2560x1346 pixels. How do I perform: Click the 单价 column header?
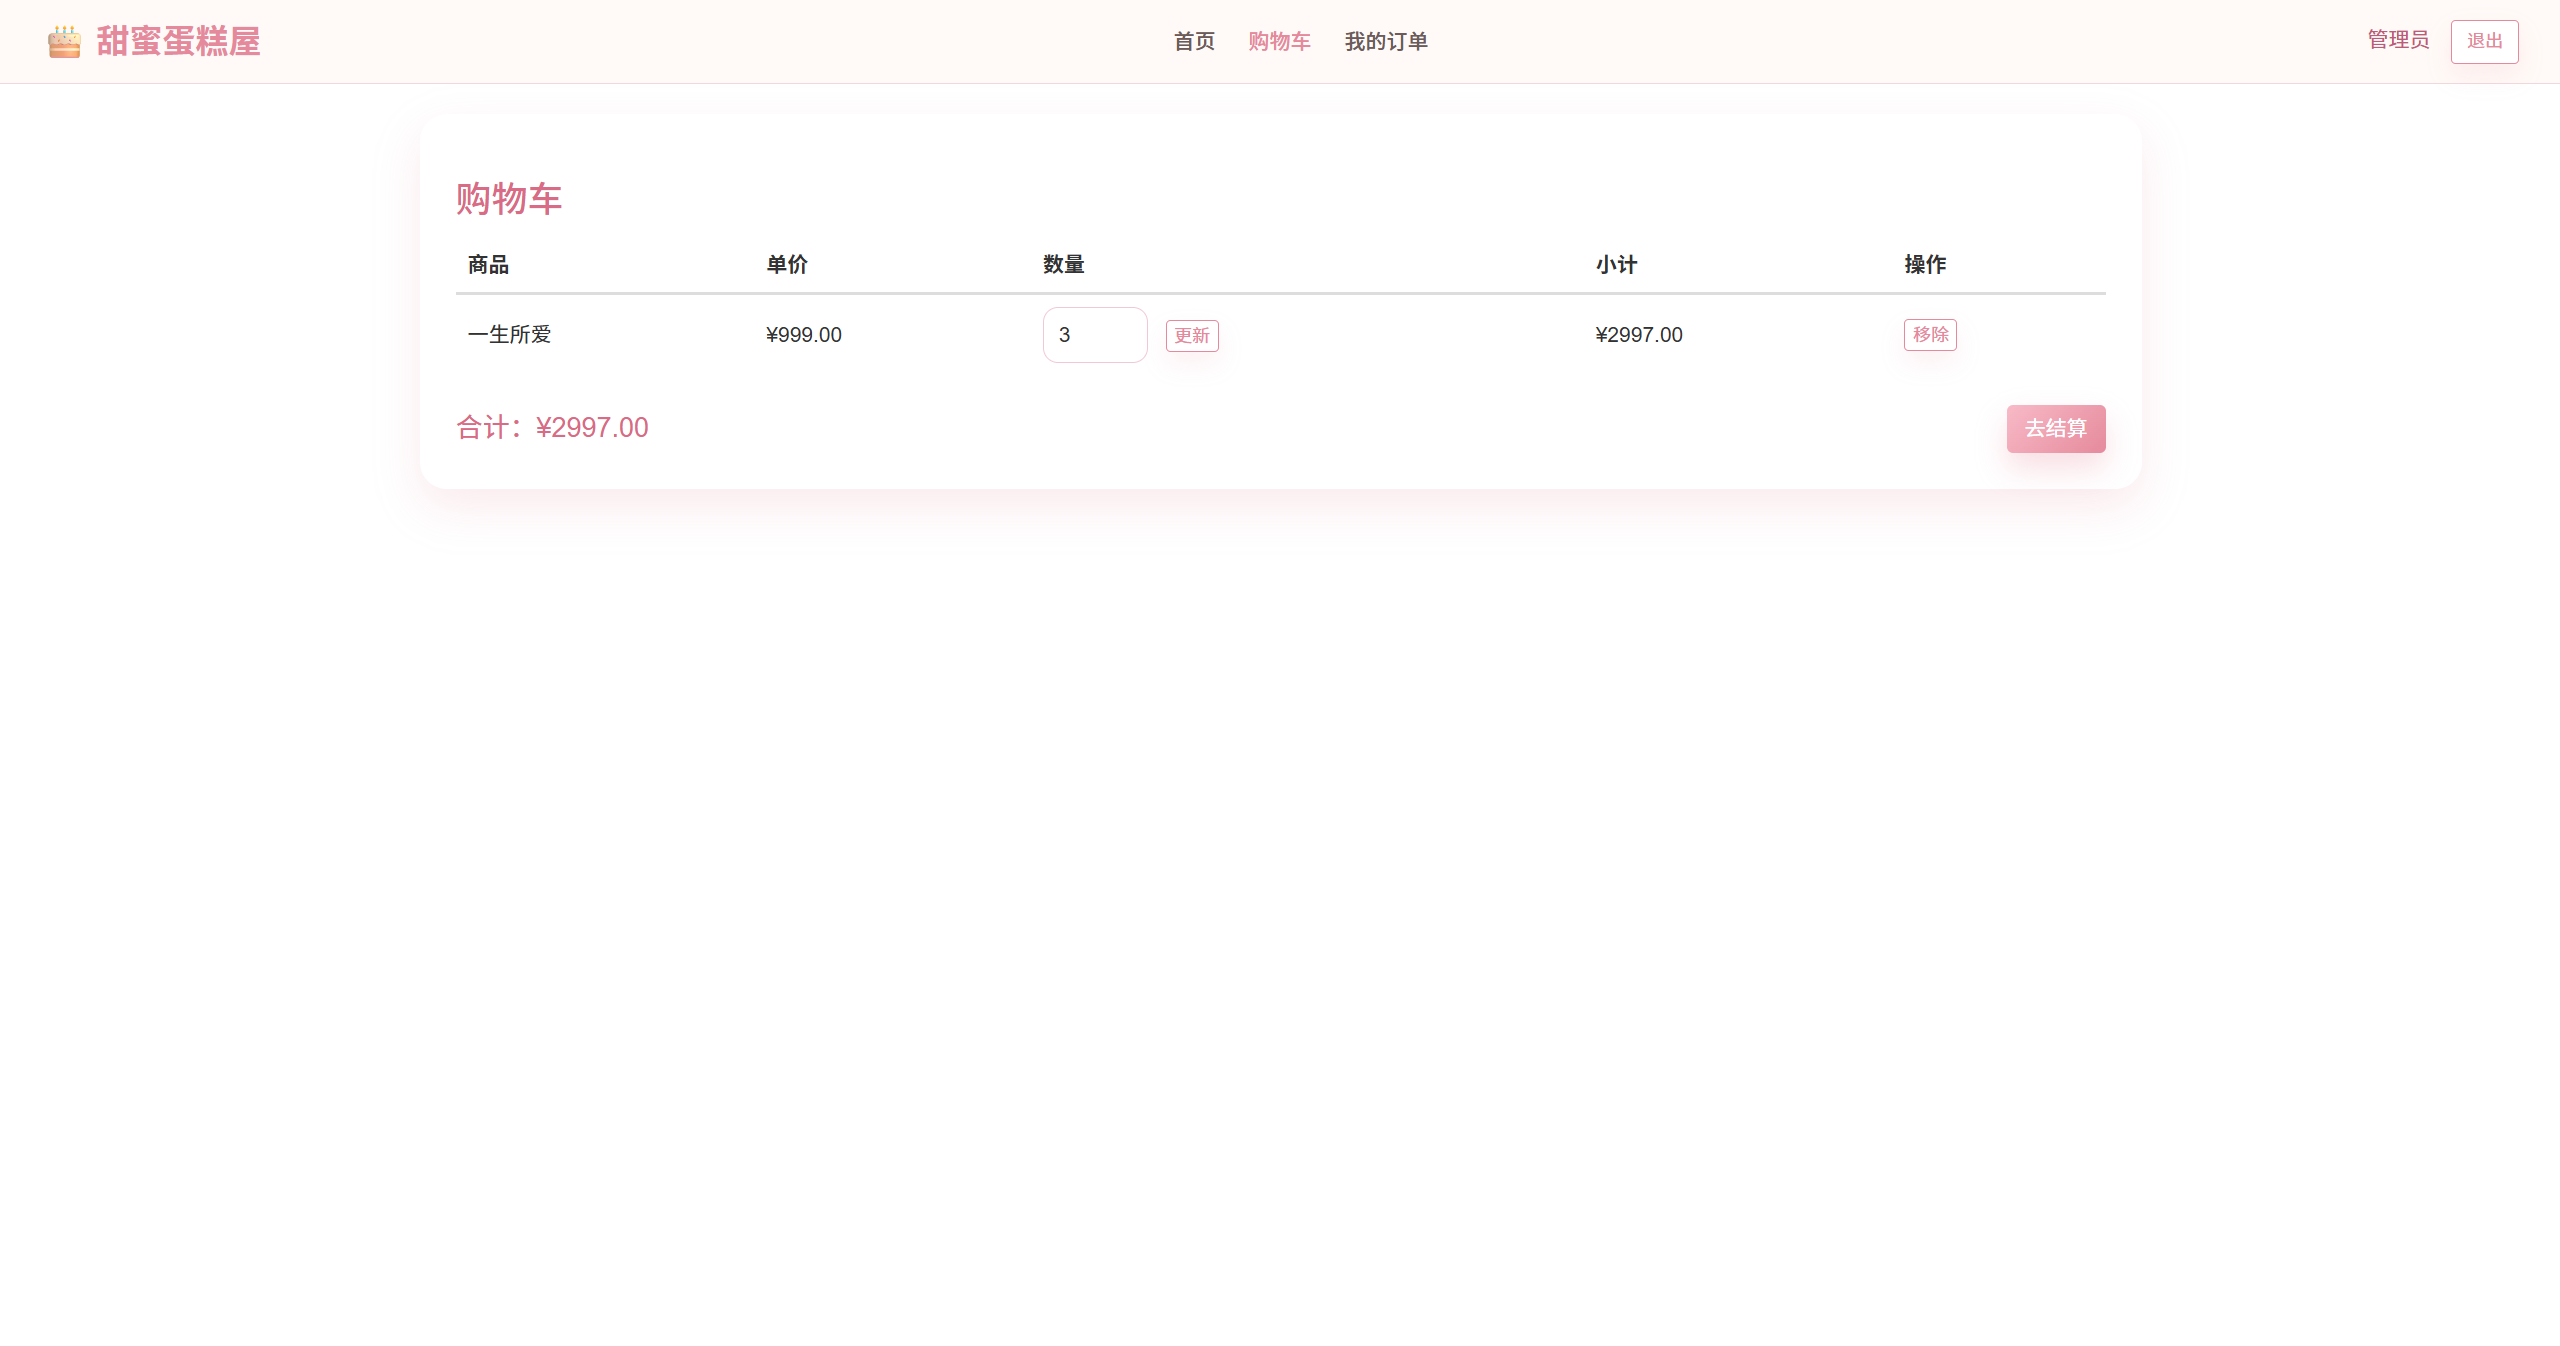coord(787,265)
